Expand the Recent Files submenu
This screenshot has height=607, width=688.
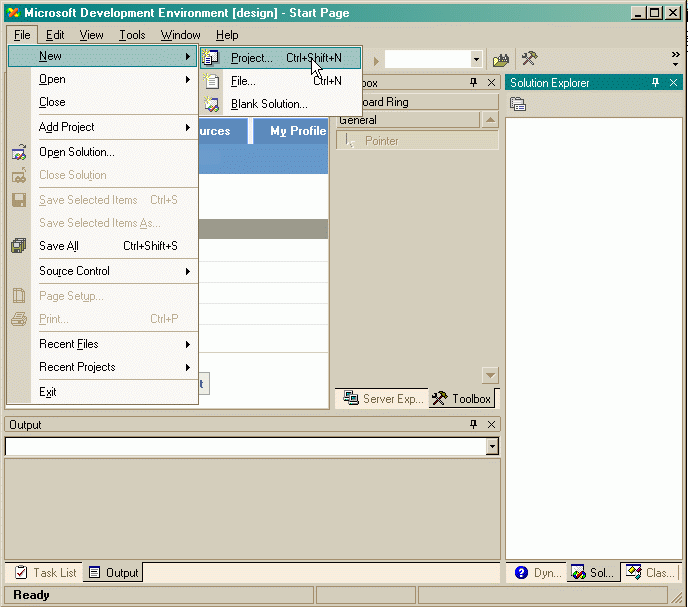[x=188, y=344]
